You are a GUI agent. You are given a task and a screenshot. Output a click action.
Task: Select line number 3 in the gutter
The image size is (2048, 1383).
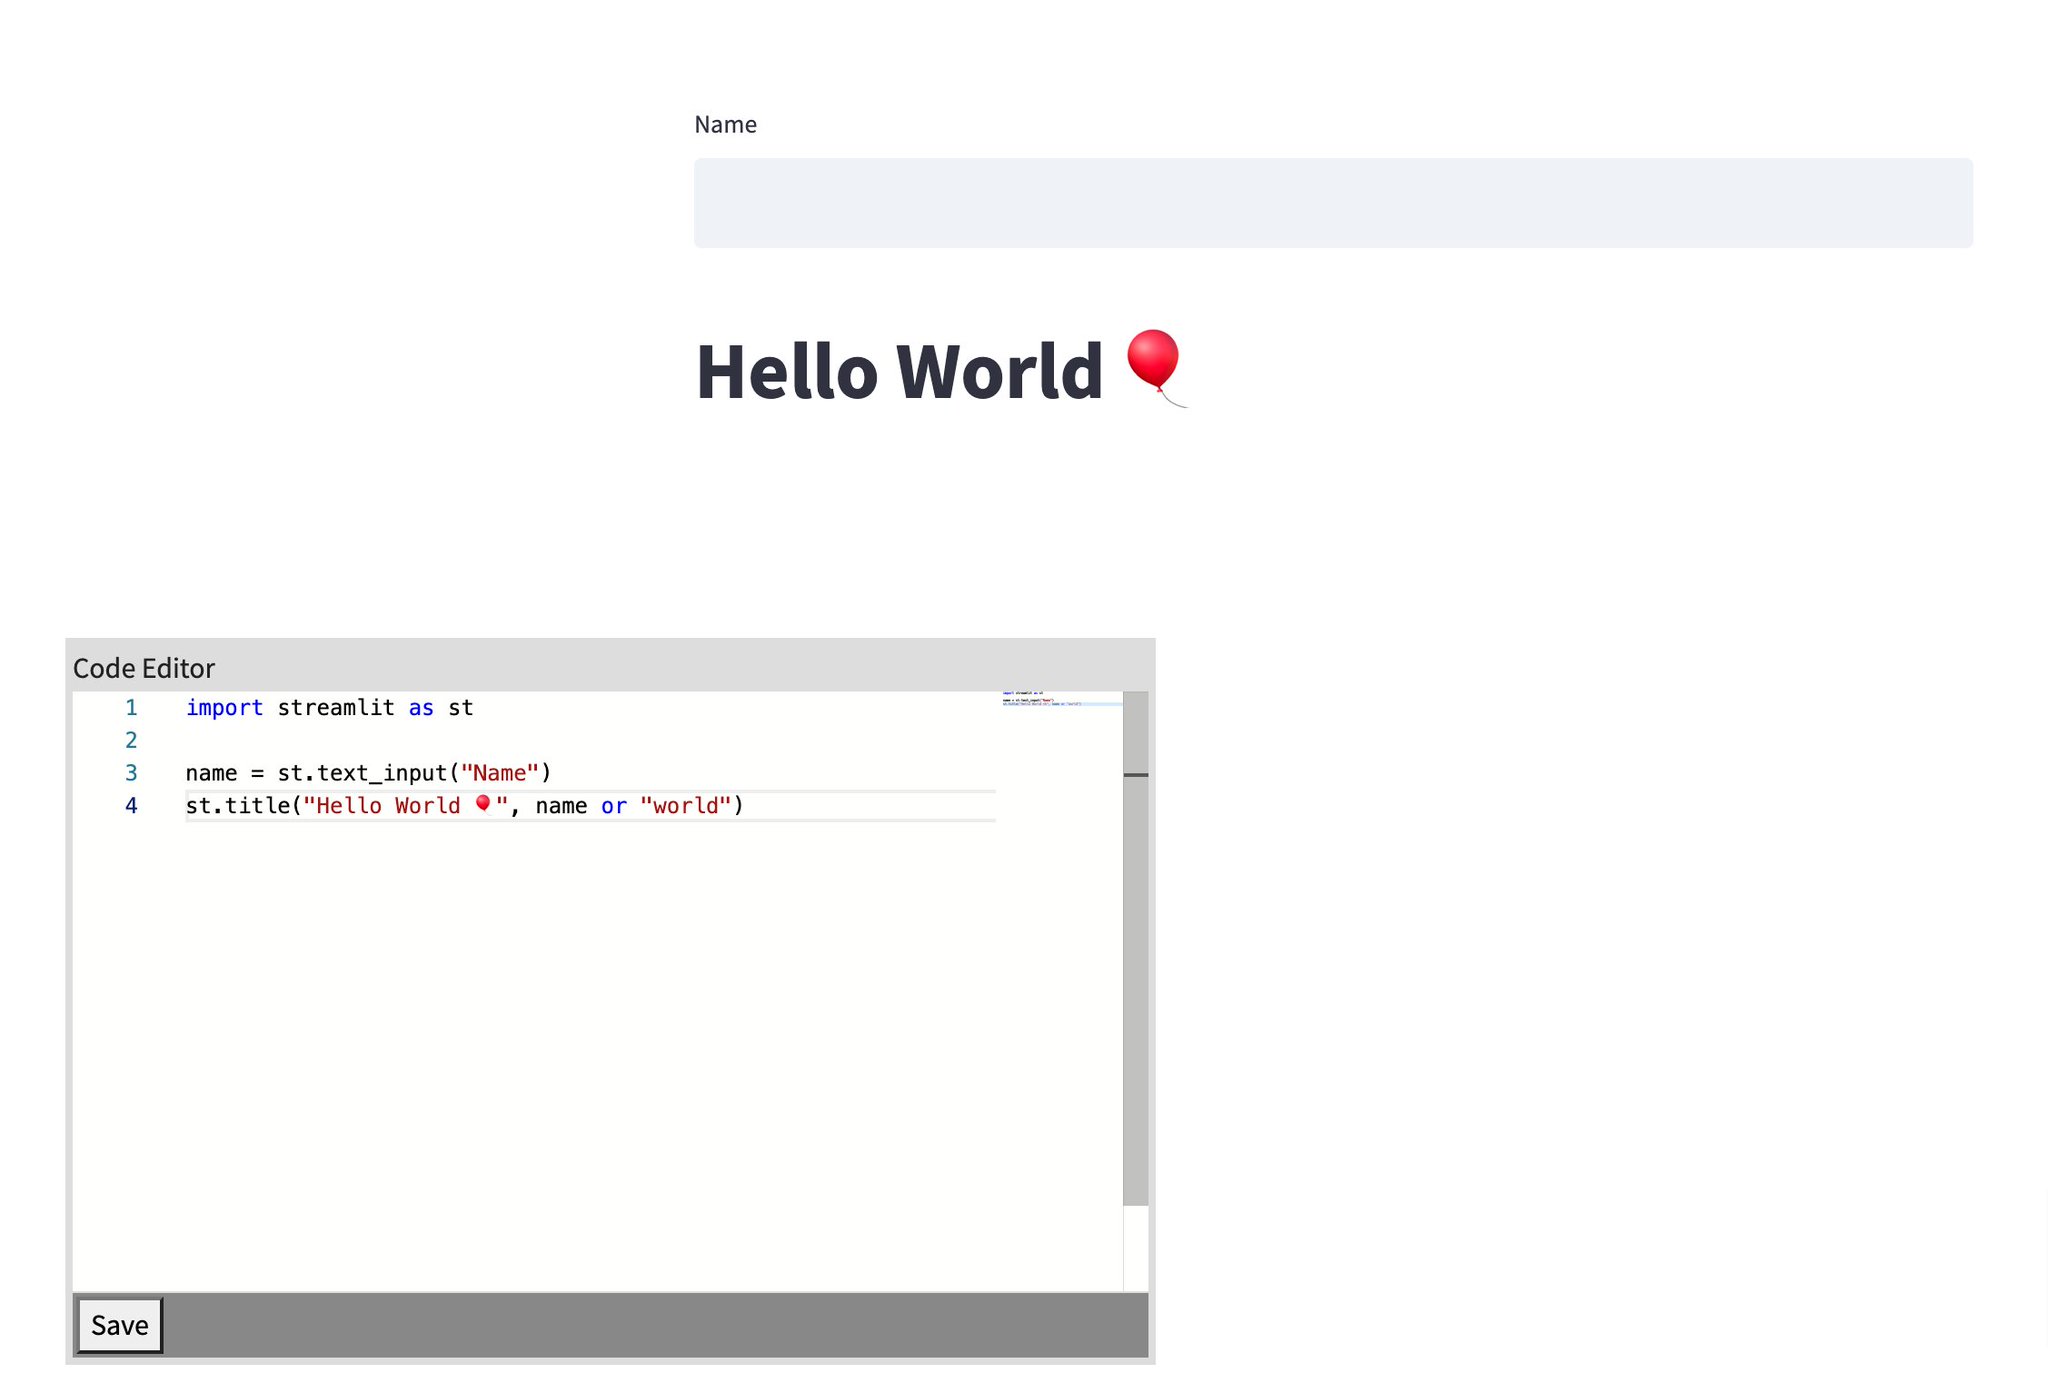(131, 773)
